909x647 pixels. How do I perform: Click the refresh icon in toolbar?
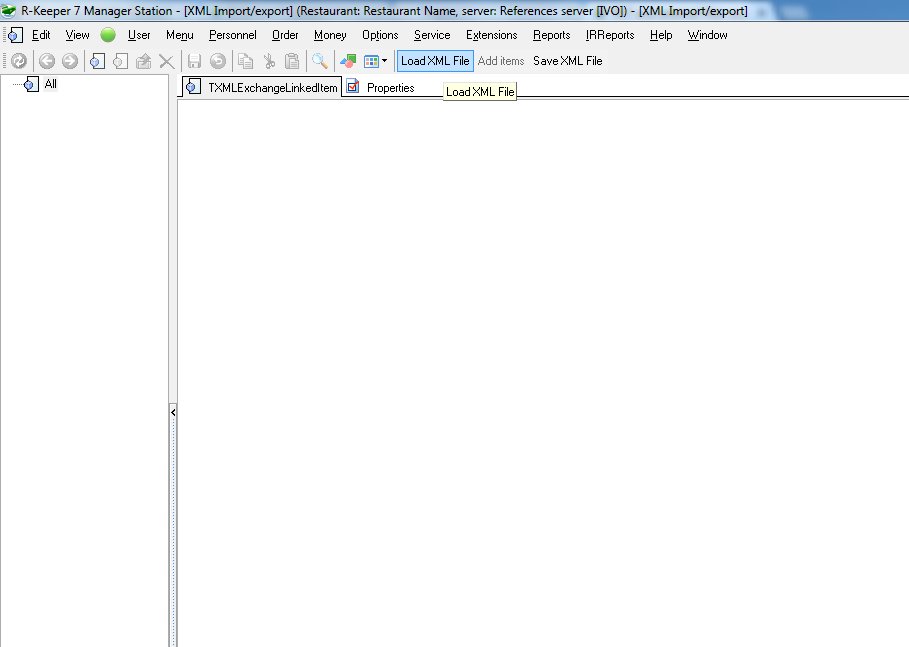click(x=19, y=61)
